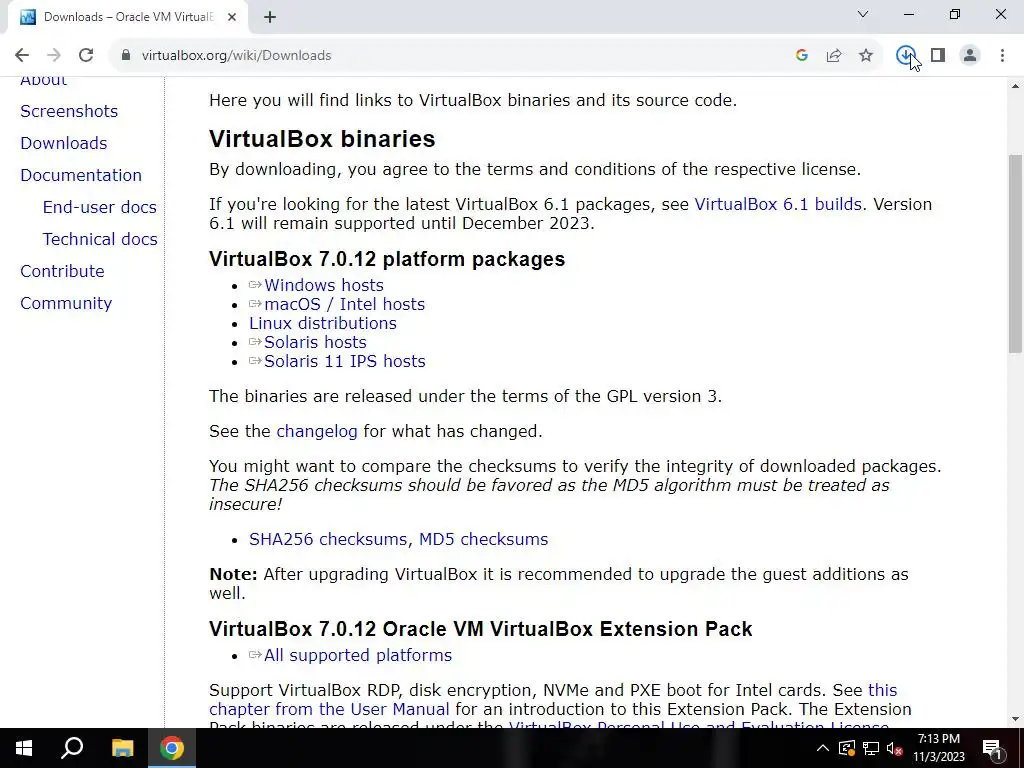Open this chapter from the User Manual link
The image size is (1024, 768).
[329, 709]
